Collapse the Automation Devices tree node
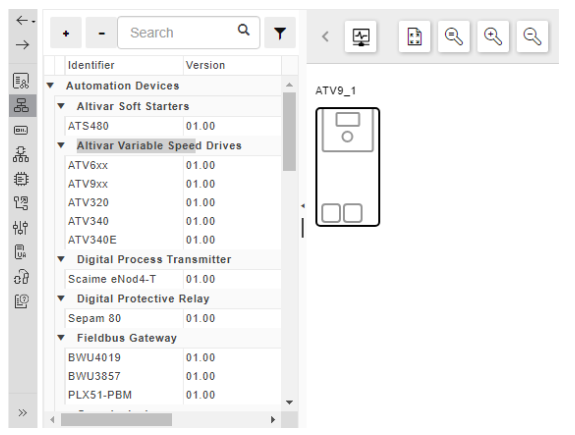The height and width of the screenshot is (435, 575). pyautogui.click(x=50, y=85)
